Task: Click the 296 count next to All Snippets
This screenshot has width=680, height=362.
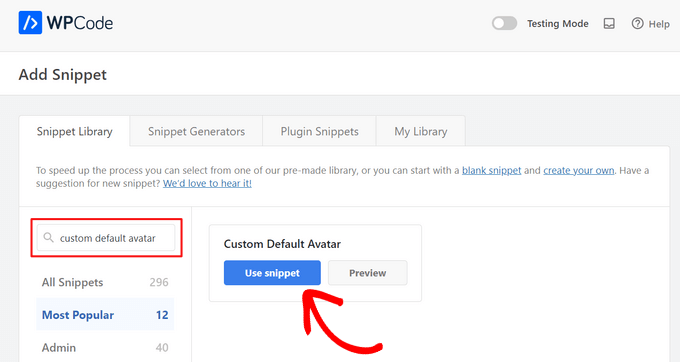Action: coord(159,282)
